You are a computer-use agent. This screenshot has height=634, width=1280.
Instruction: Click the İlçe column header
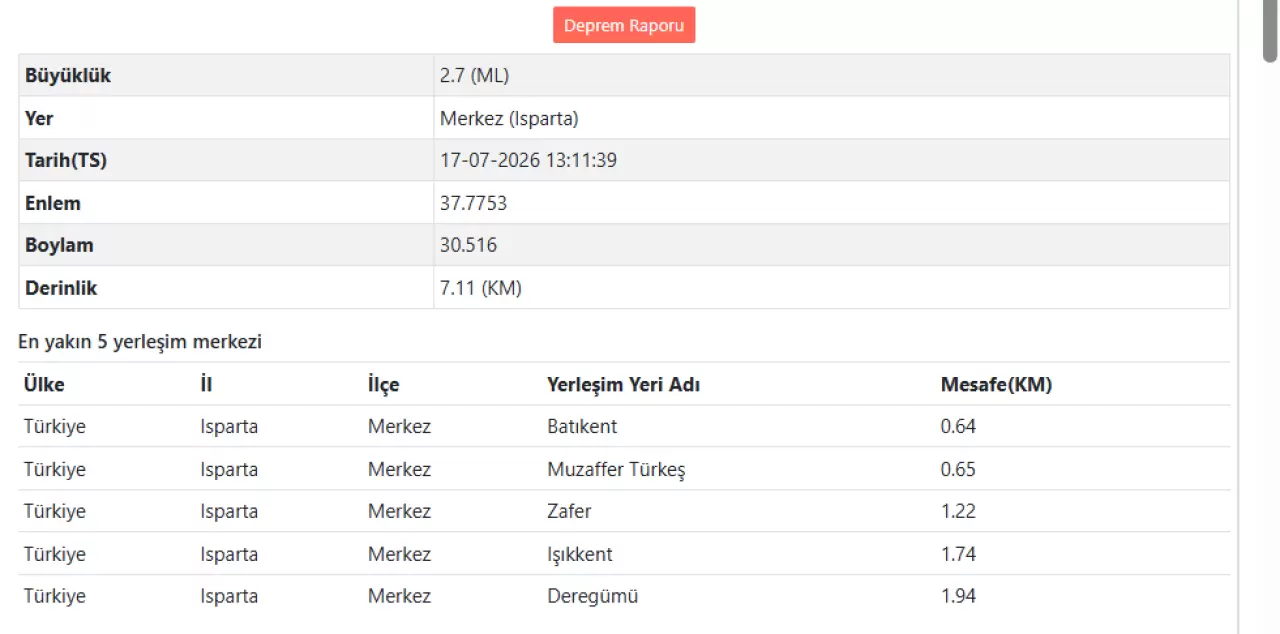(383, 384)
